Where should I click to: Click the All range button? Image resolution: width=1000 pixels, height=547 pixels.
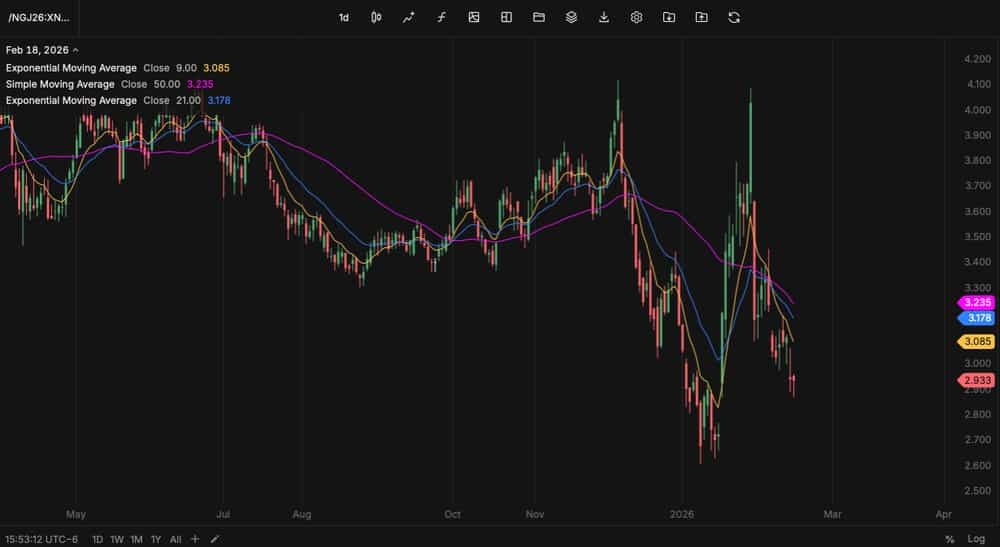(175, 539)
